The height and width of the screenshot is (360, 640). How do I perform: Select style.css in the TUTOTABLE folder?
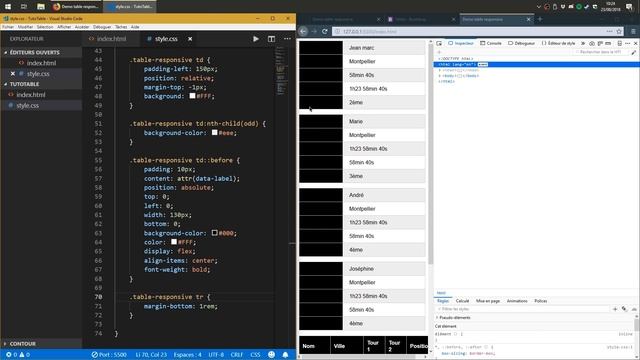coord(28,105)
